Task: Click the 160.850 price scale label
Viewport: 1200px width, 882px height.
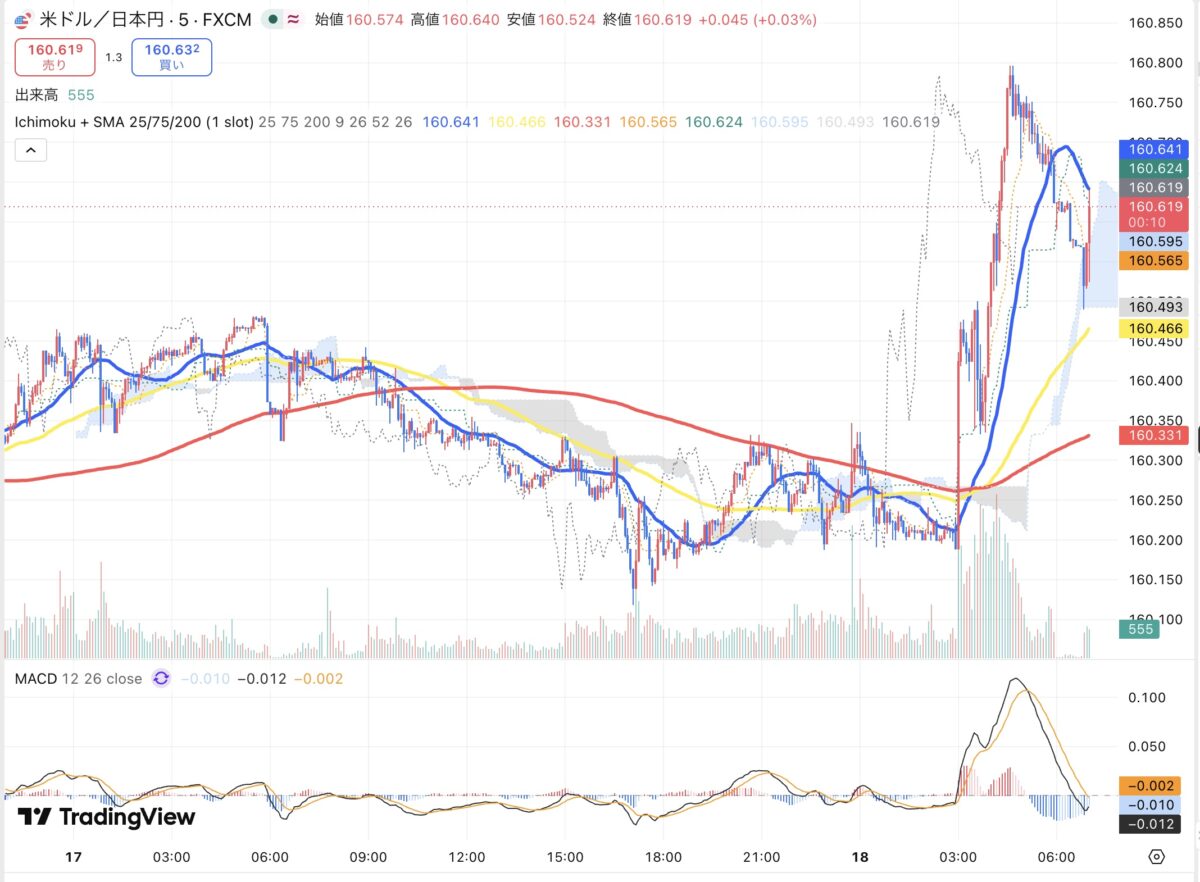Action: (x=1155, y=23)
